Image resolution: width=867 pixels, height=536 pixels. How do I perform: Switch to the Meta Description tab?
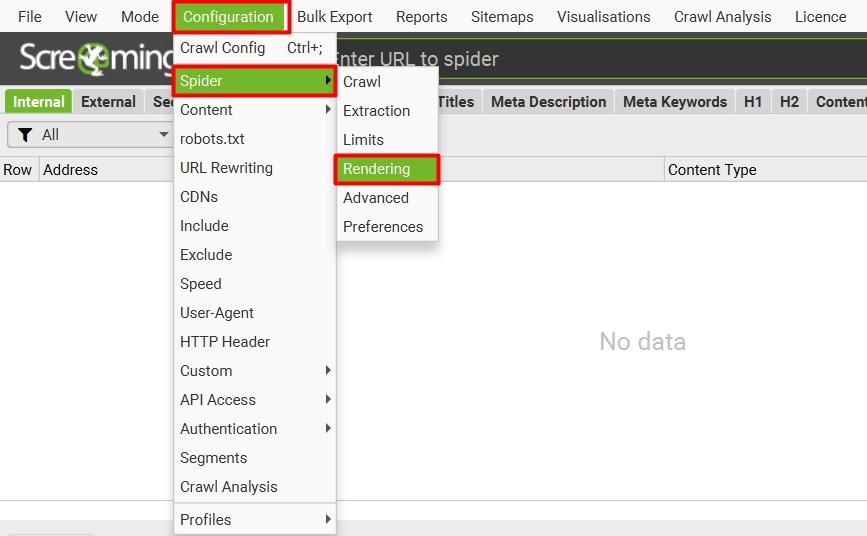[548, 102]
